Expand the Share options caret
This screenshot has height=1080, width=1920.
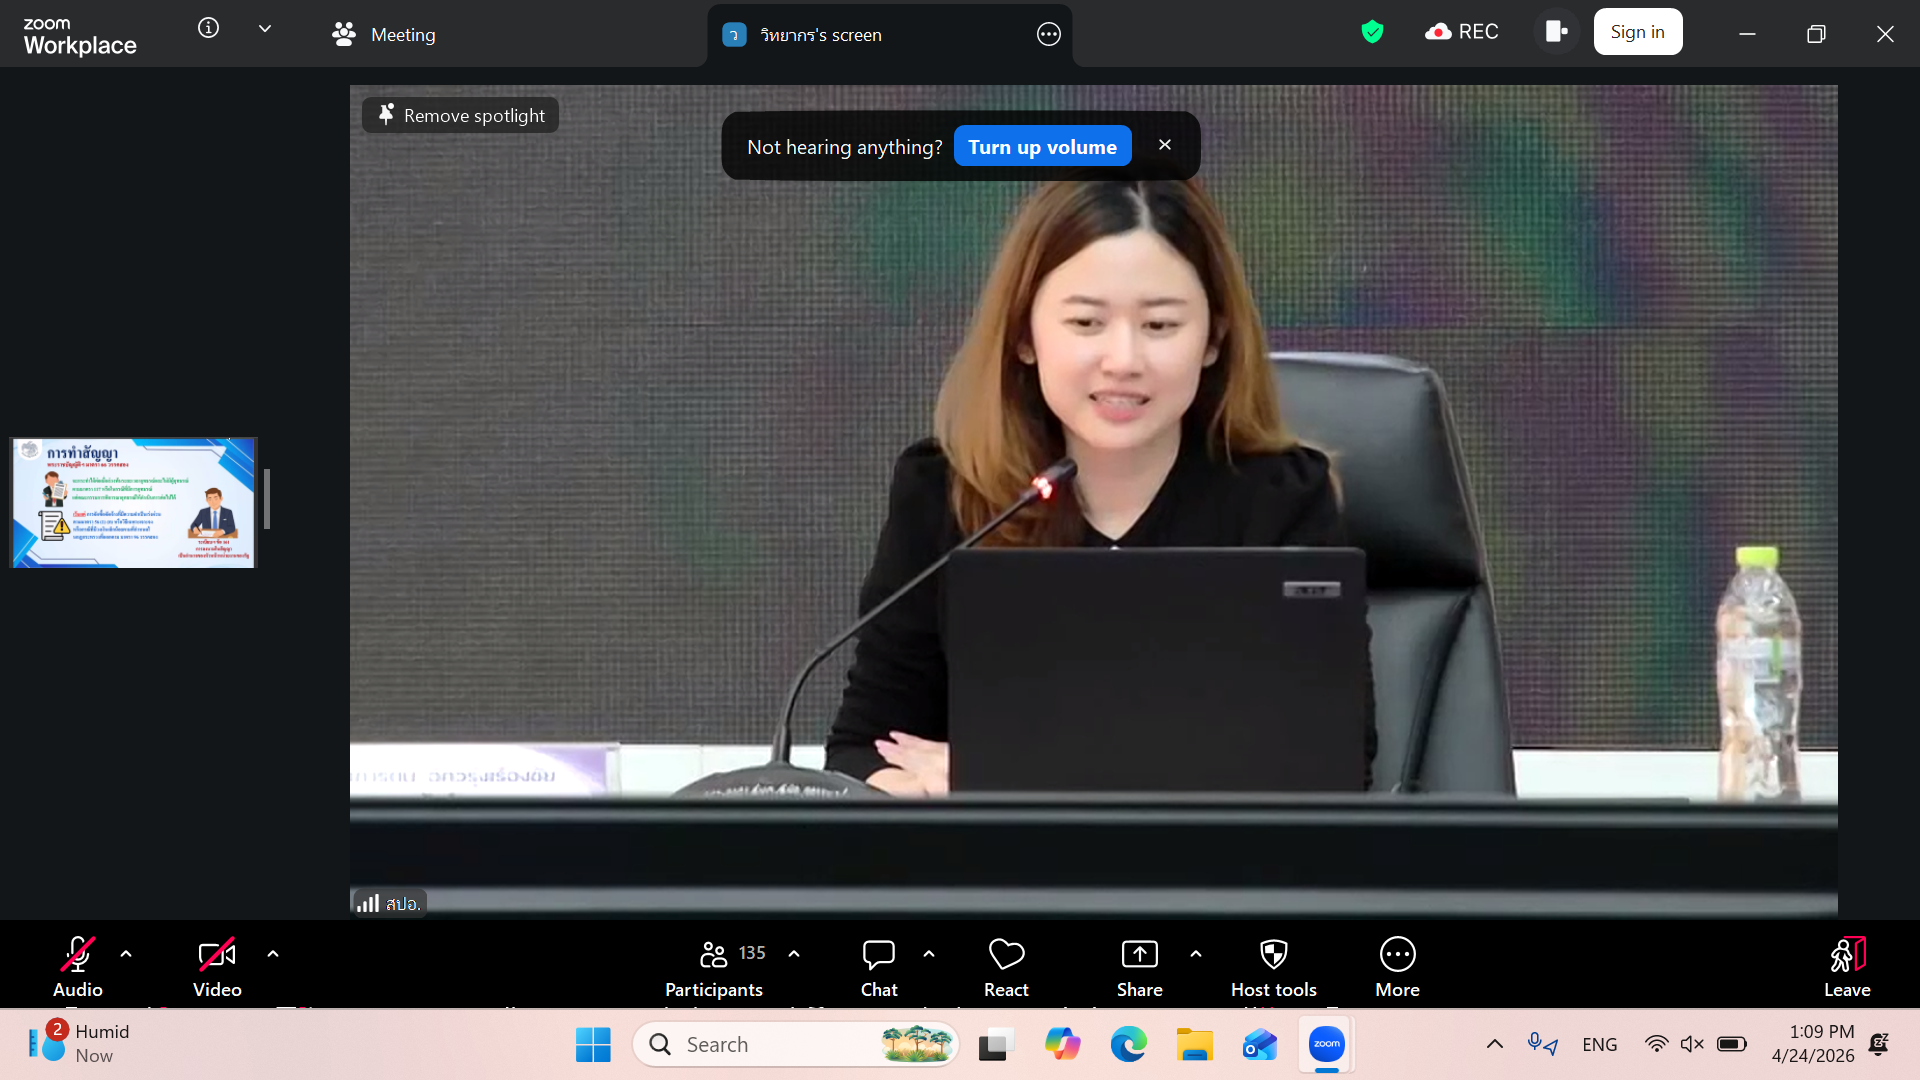(x=1196, y=954)
